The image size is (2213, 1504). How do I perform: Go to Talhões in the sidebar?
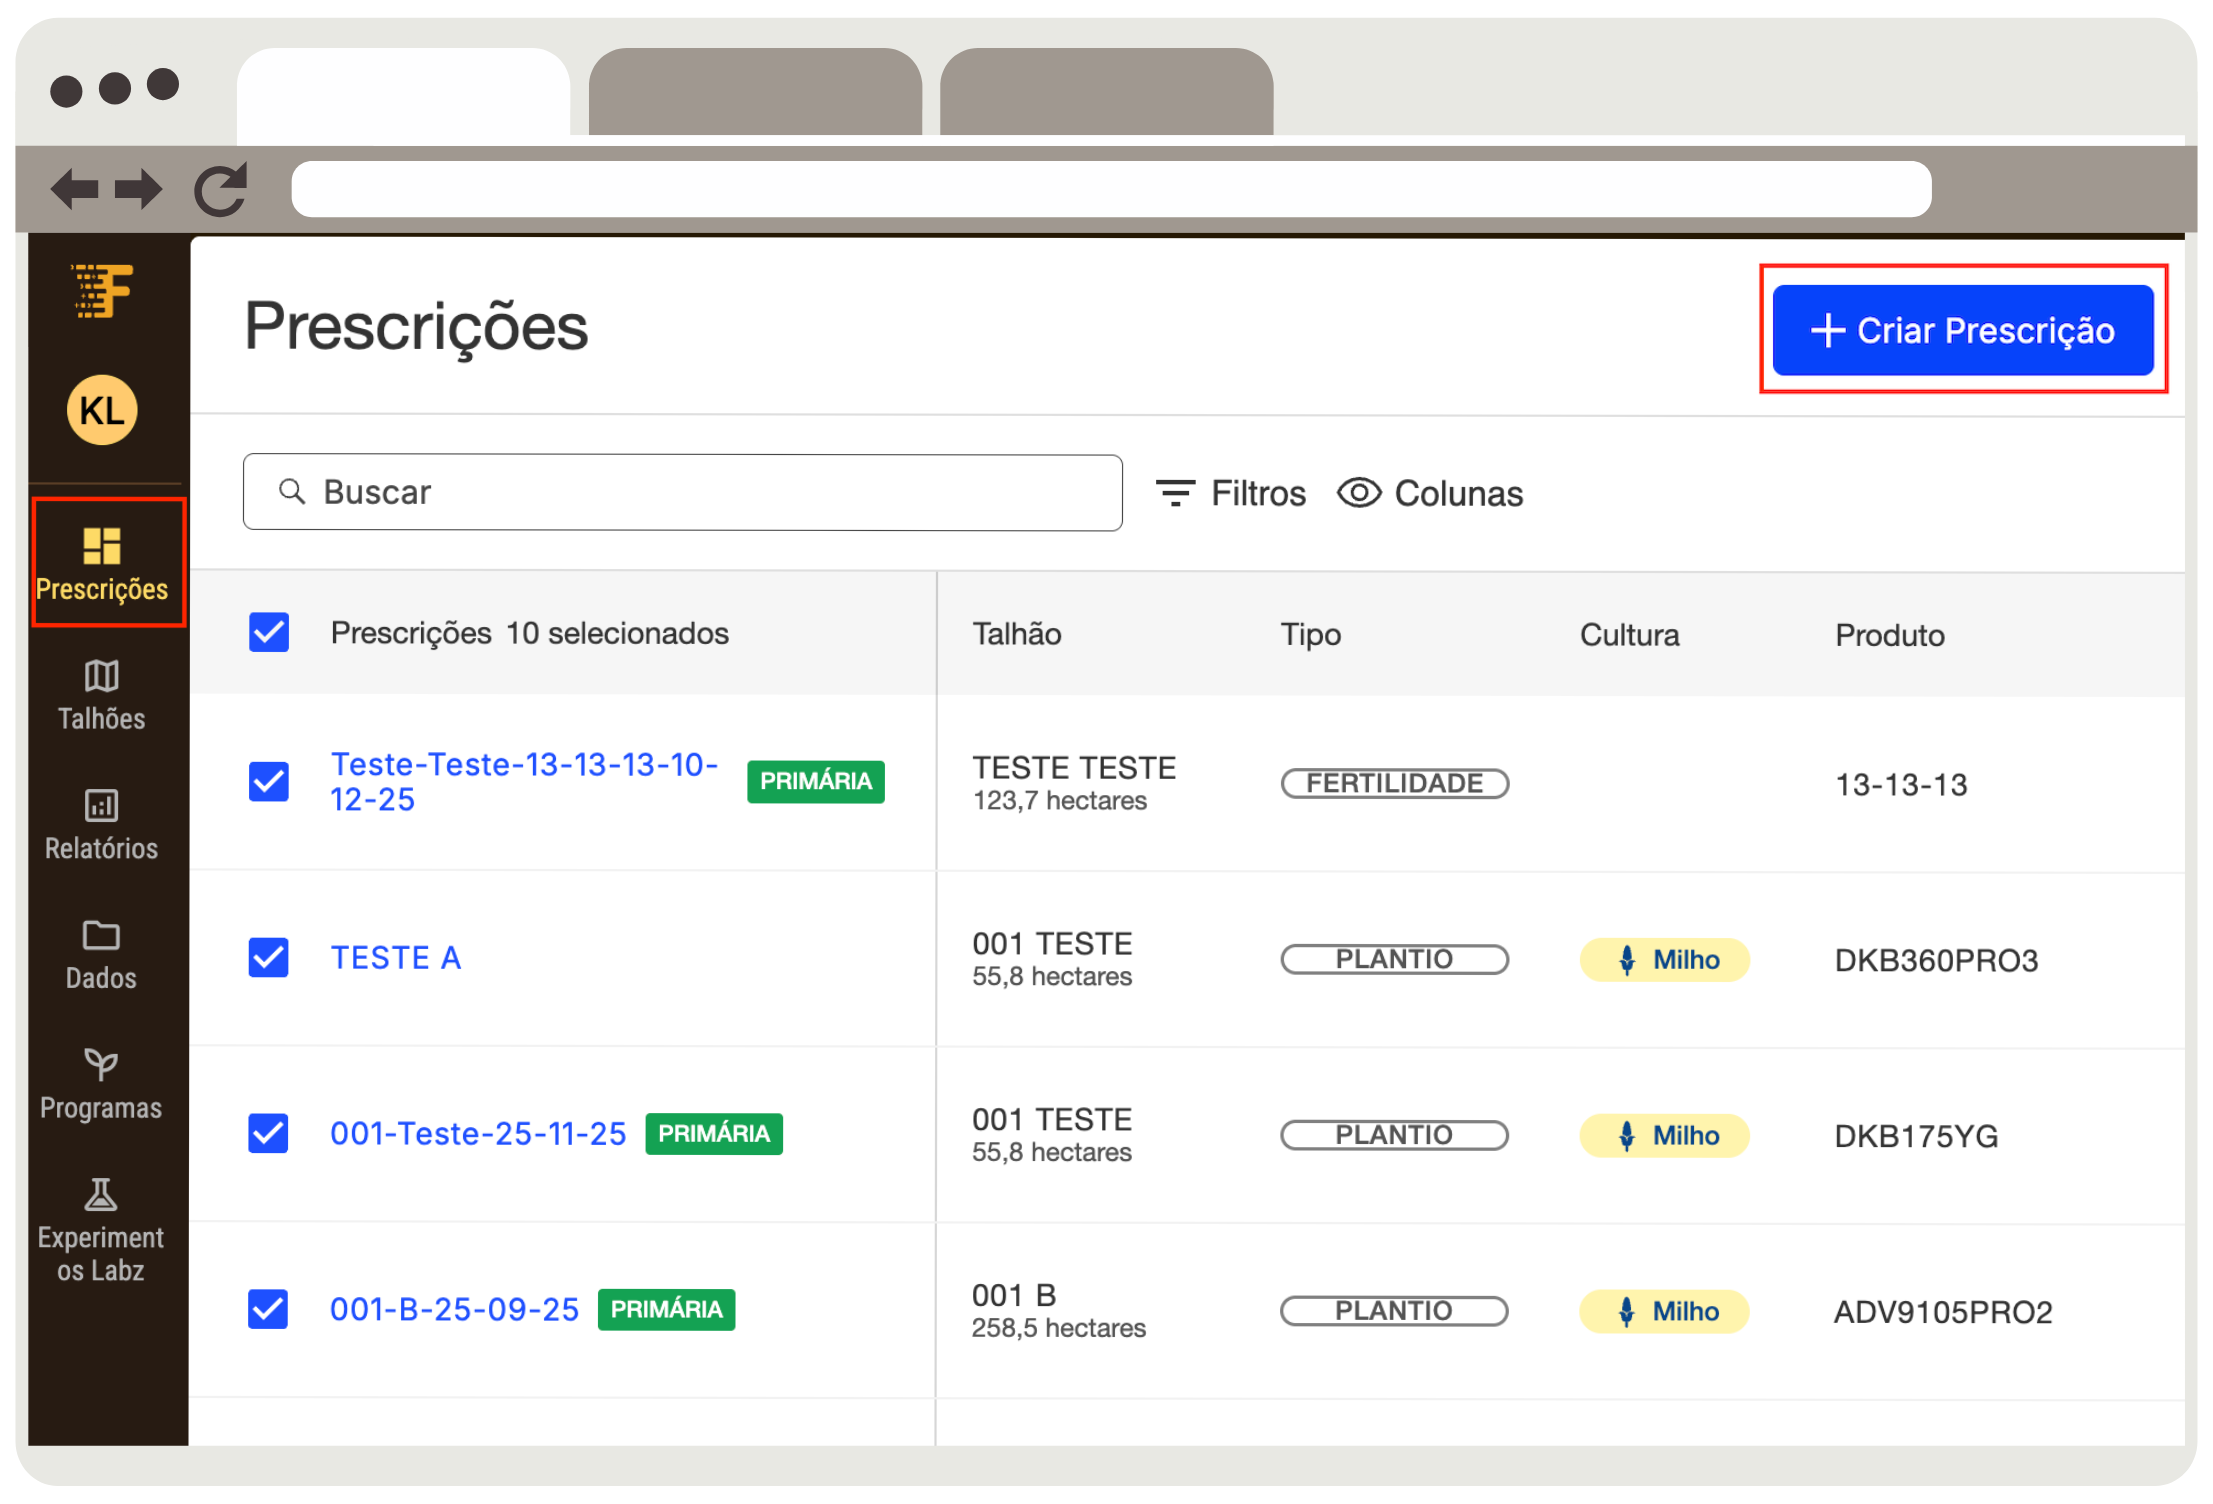[x=101, y=695]
